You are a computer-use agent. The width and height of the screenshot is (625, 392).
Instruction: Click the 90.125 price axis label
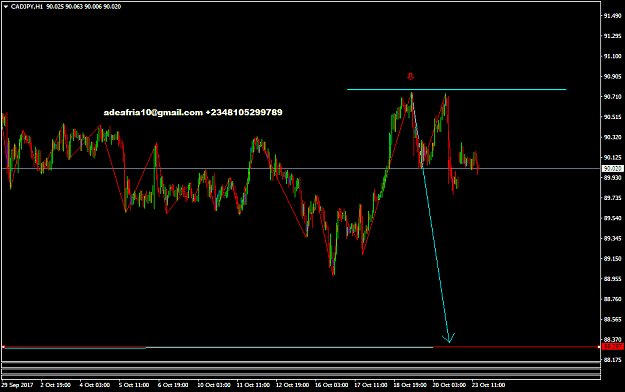(x=613, y=158)
